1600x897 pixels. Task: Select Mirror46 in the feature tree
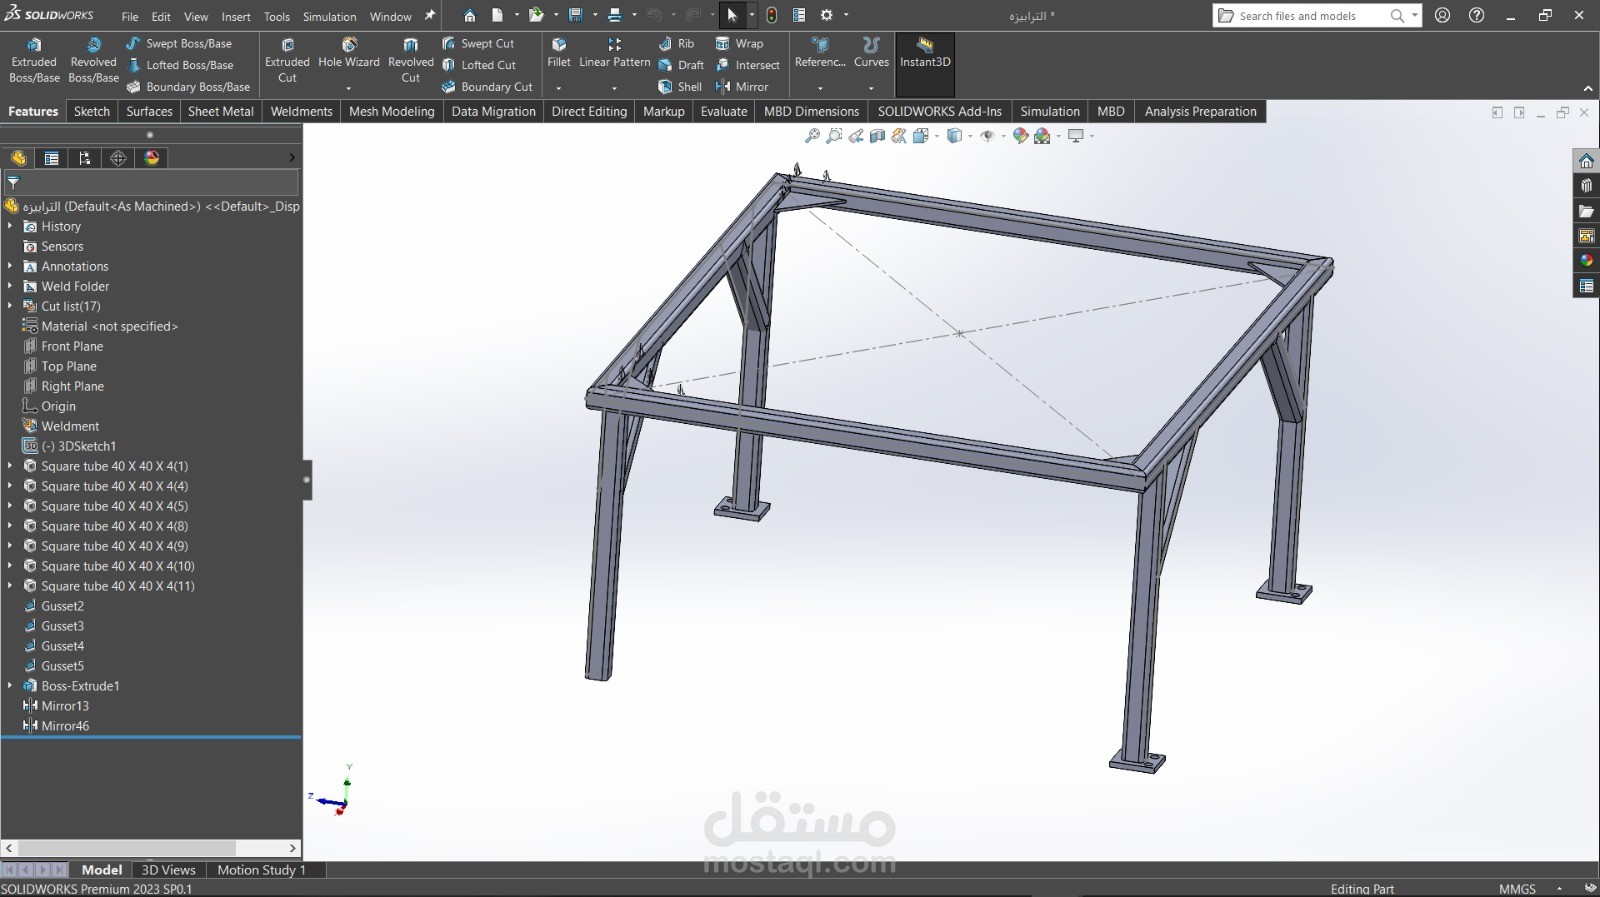[x=65, y=726]
